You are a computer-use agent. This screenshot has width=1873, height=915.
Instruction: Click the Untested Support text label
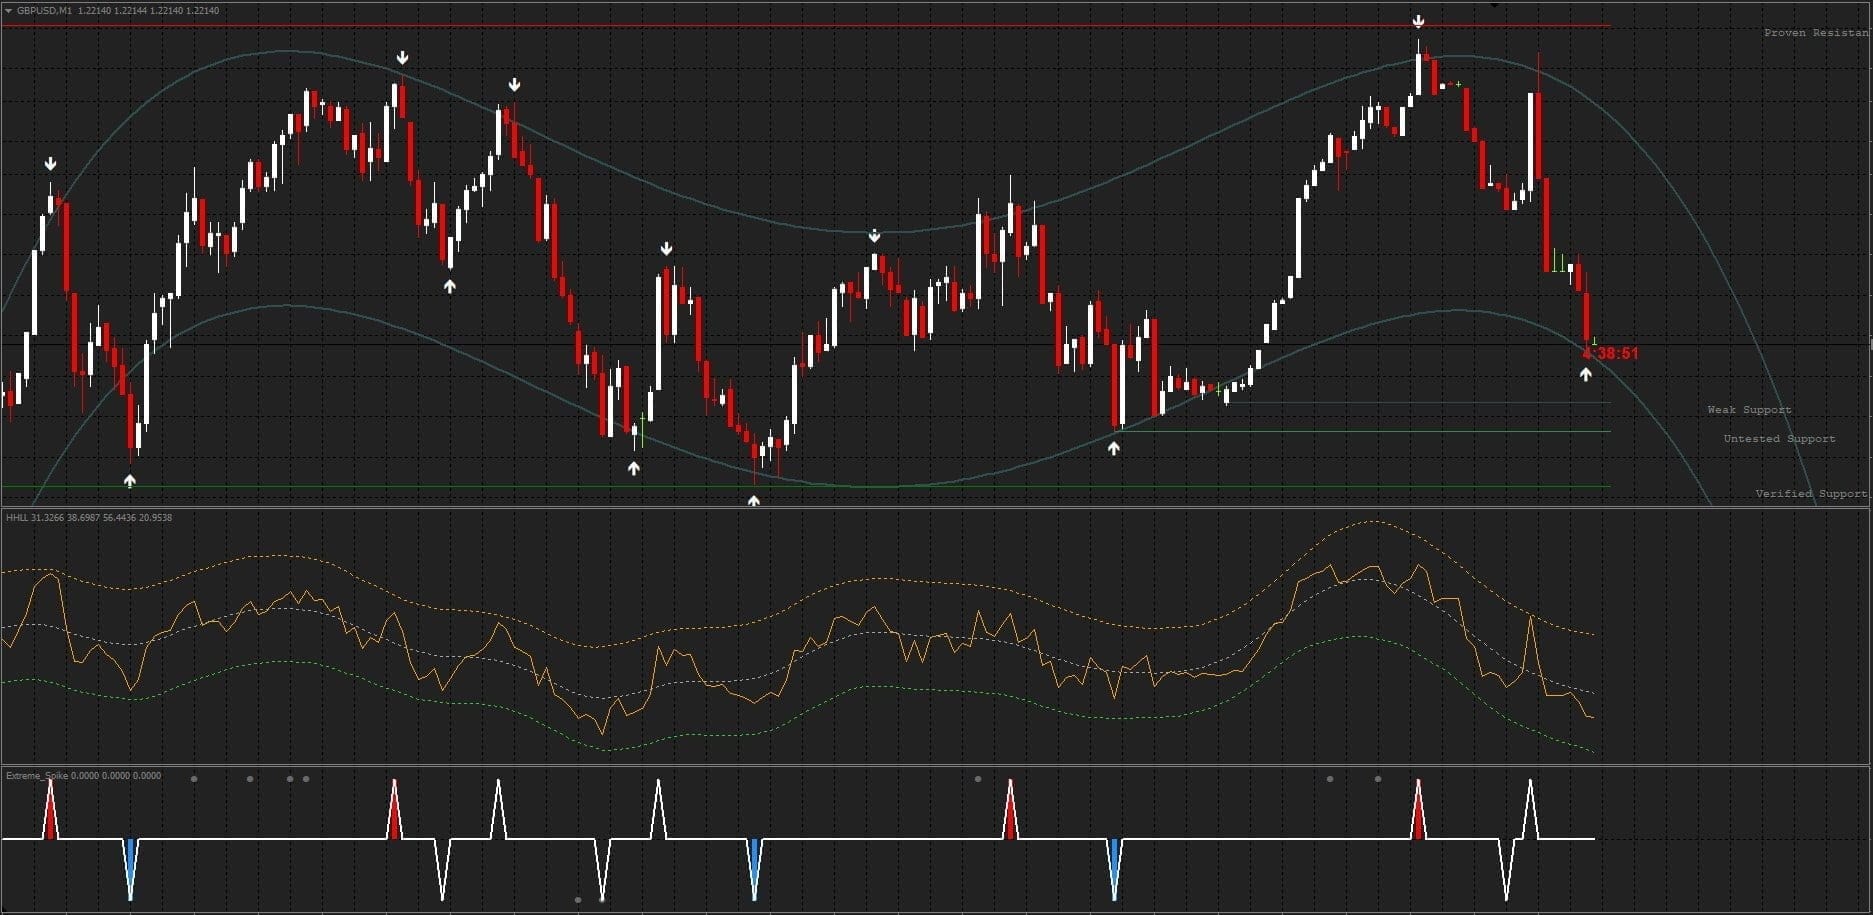tap(1780, 438)
